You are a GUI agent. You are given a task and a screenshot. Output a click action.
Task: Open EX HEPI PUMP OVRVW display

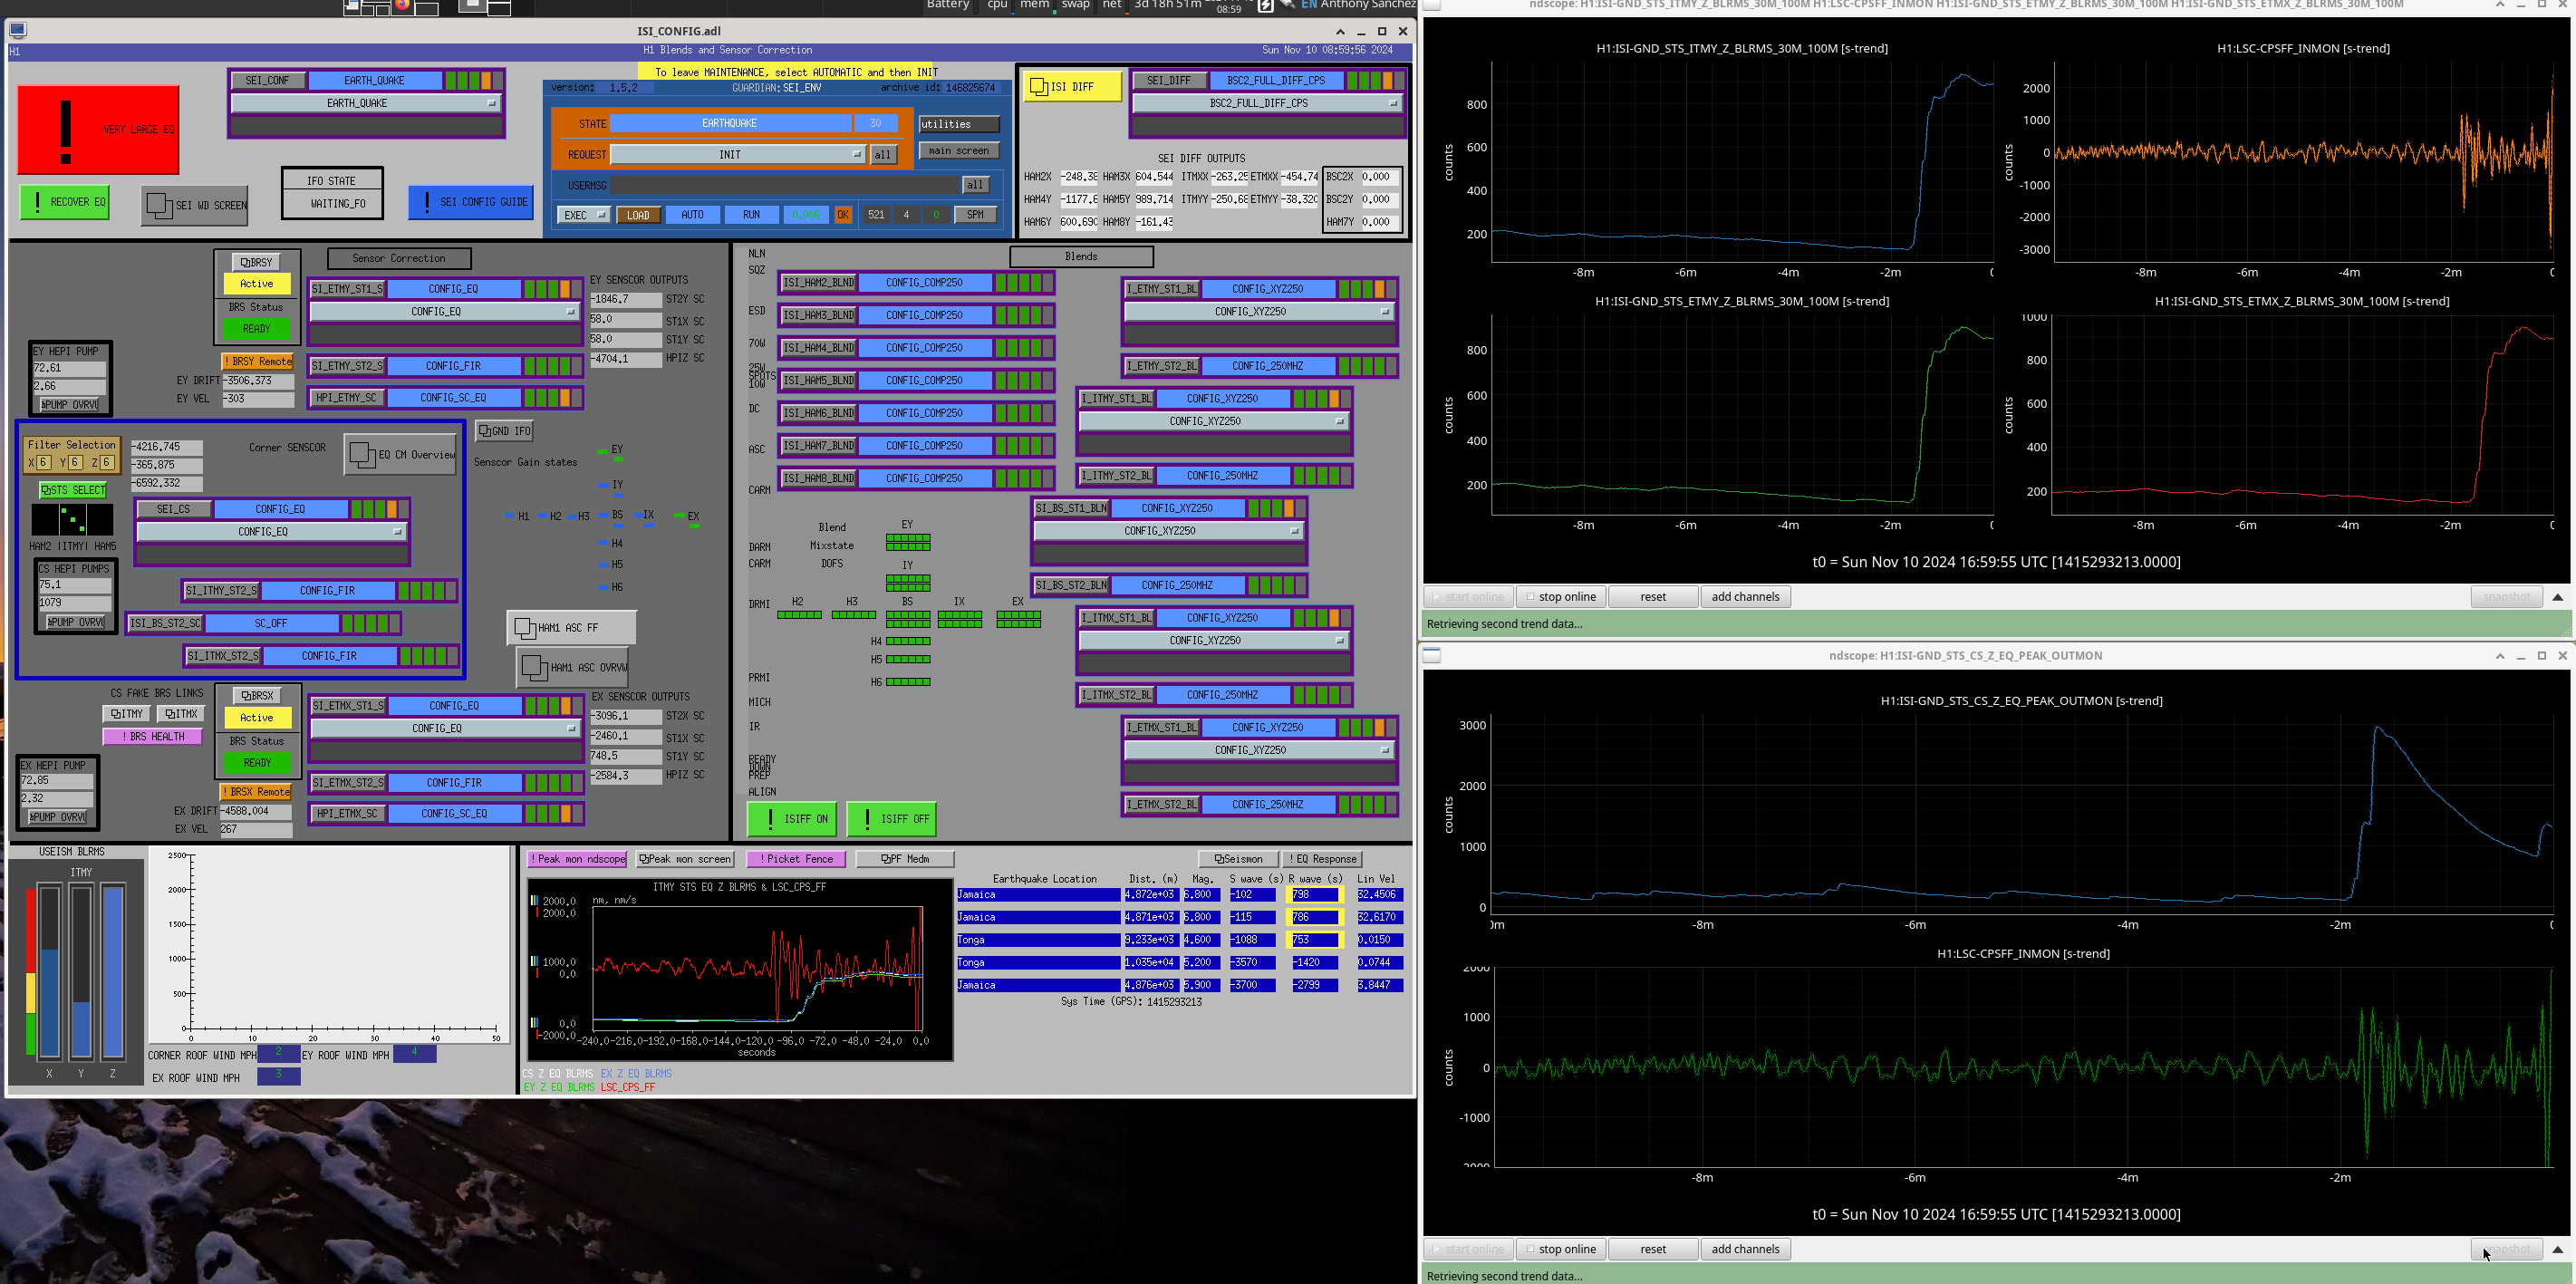click(57, 817)
